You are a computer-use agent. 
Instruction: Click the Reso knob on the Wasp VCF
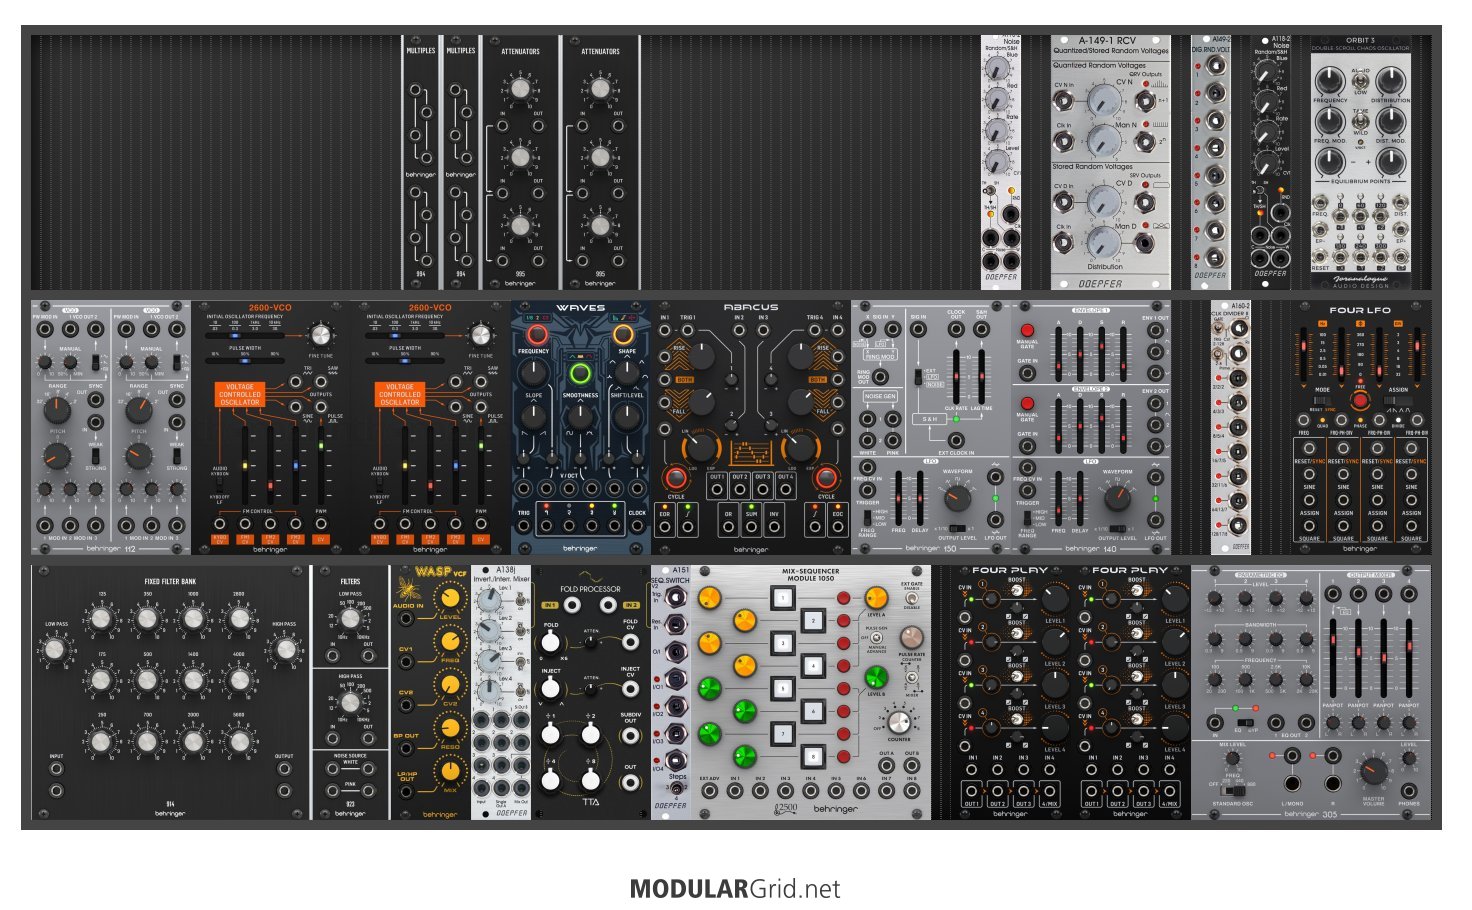coord(451,727)
